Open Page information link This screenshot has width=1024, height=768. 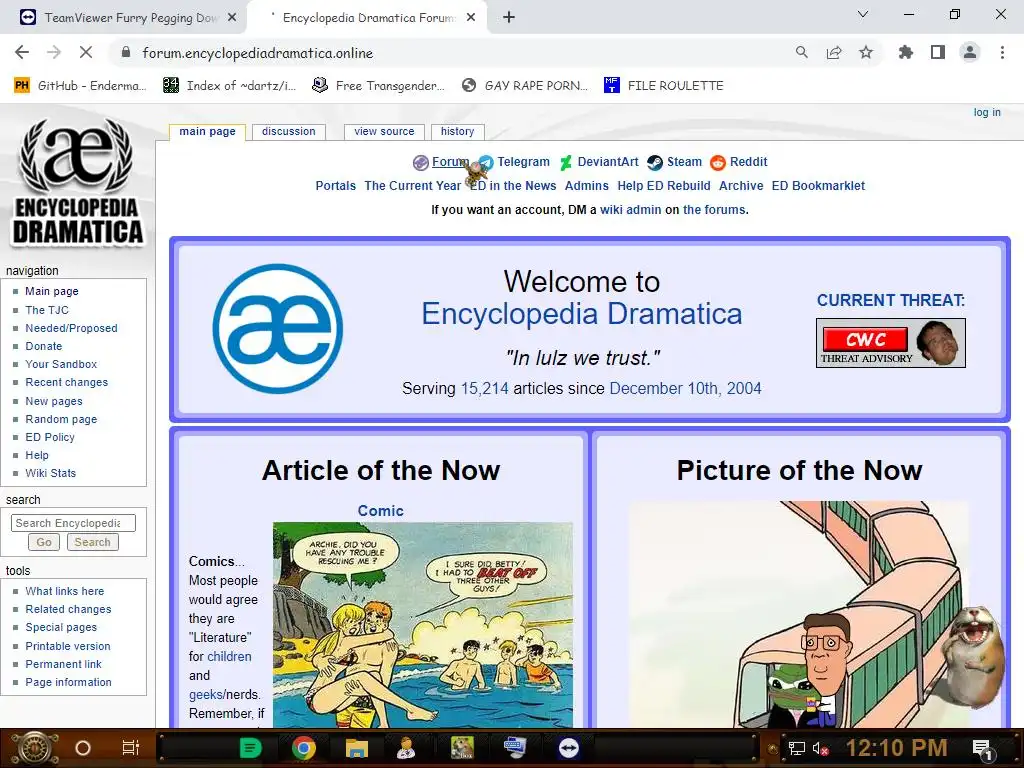point(69,682)
